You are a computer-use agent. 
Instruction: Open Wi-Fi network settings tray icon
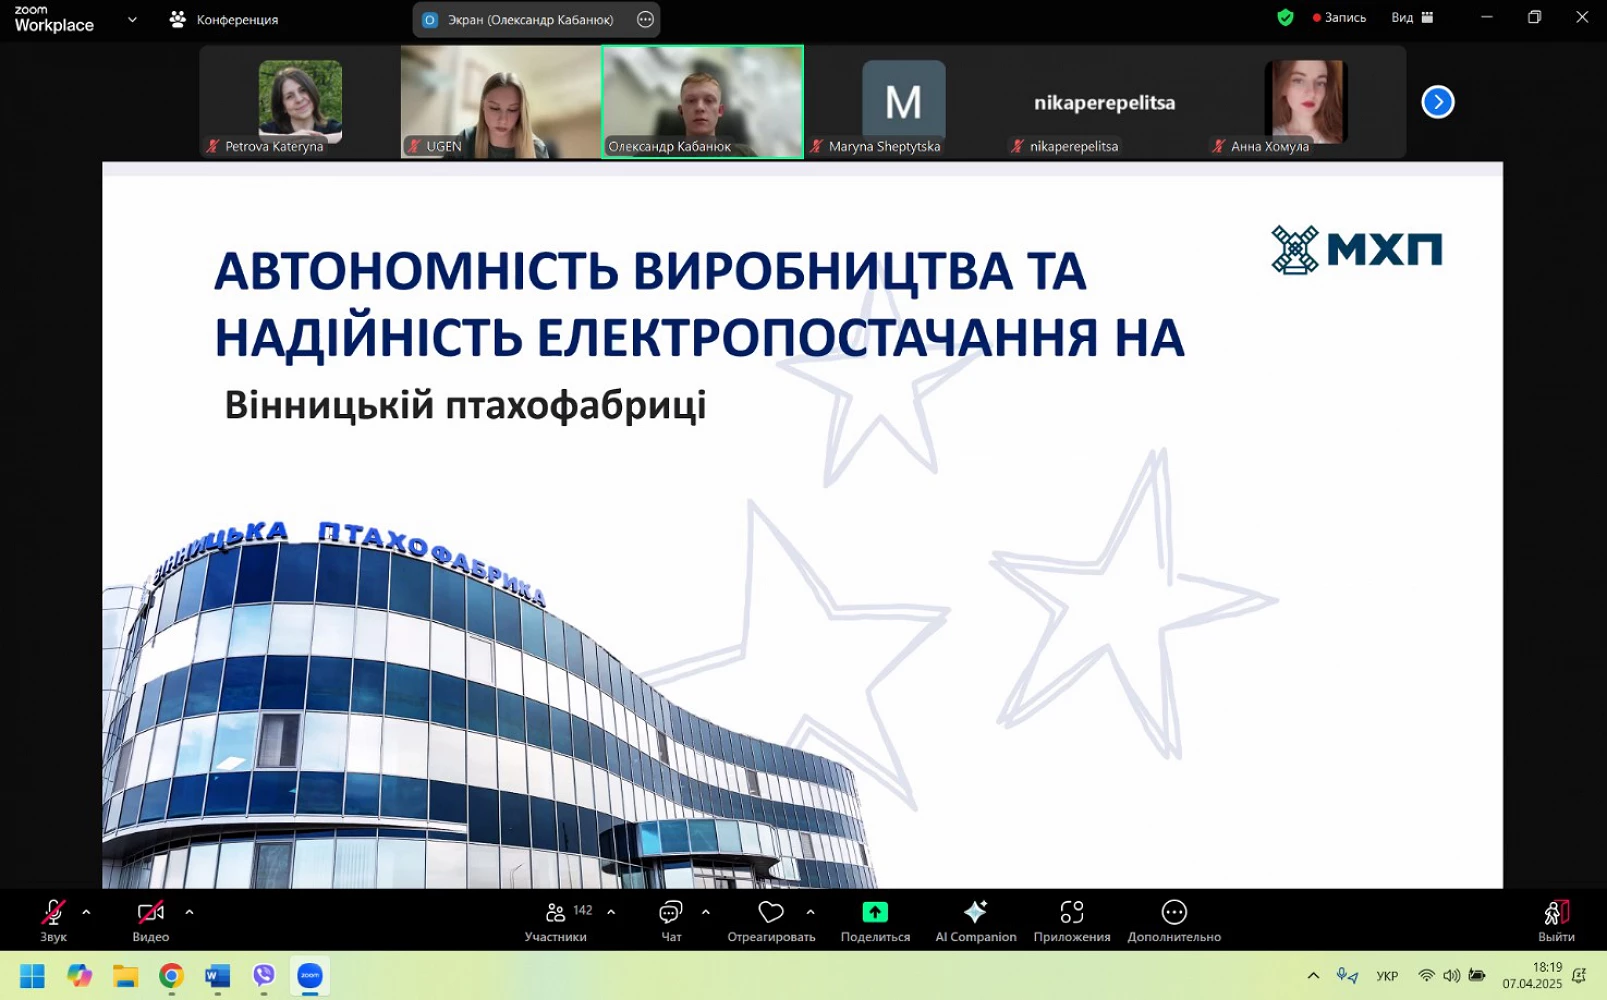(x=1427, y=976)
